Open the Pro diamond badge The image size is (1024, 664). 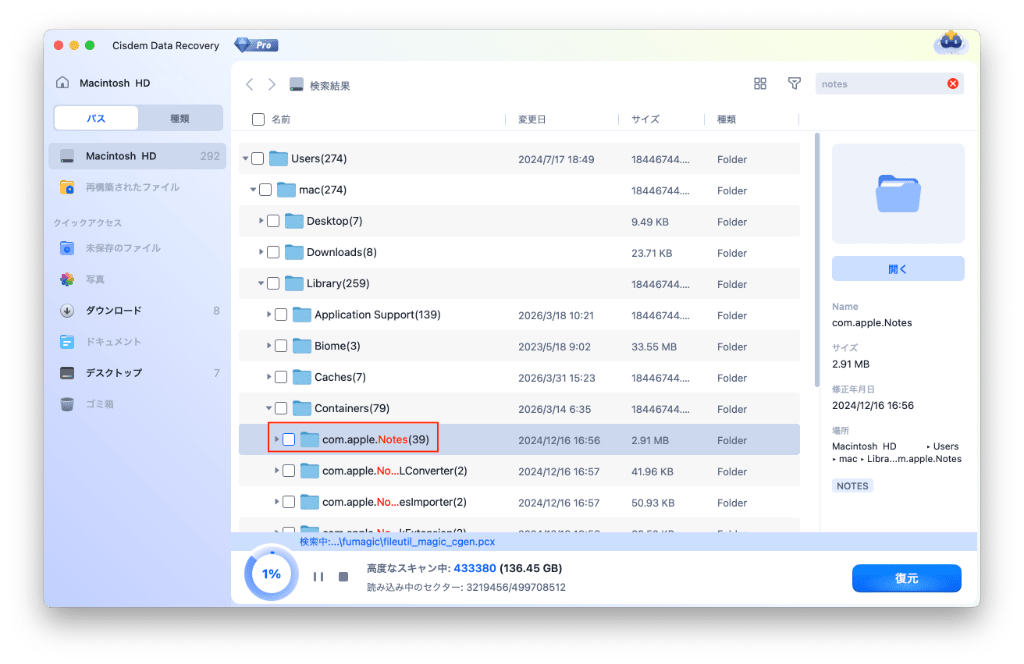coord(256,45)
